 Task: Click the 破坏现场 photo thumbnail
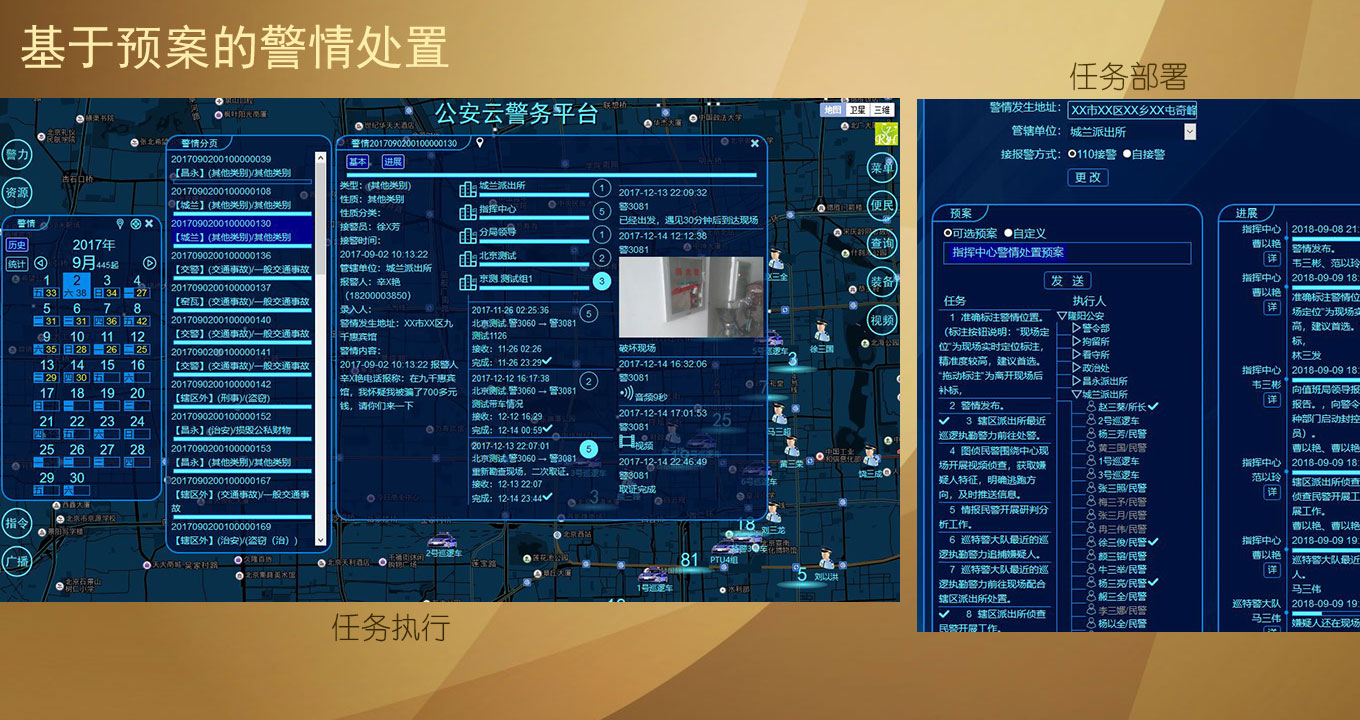click(x=690, y=297)
